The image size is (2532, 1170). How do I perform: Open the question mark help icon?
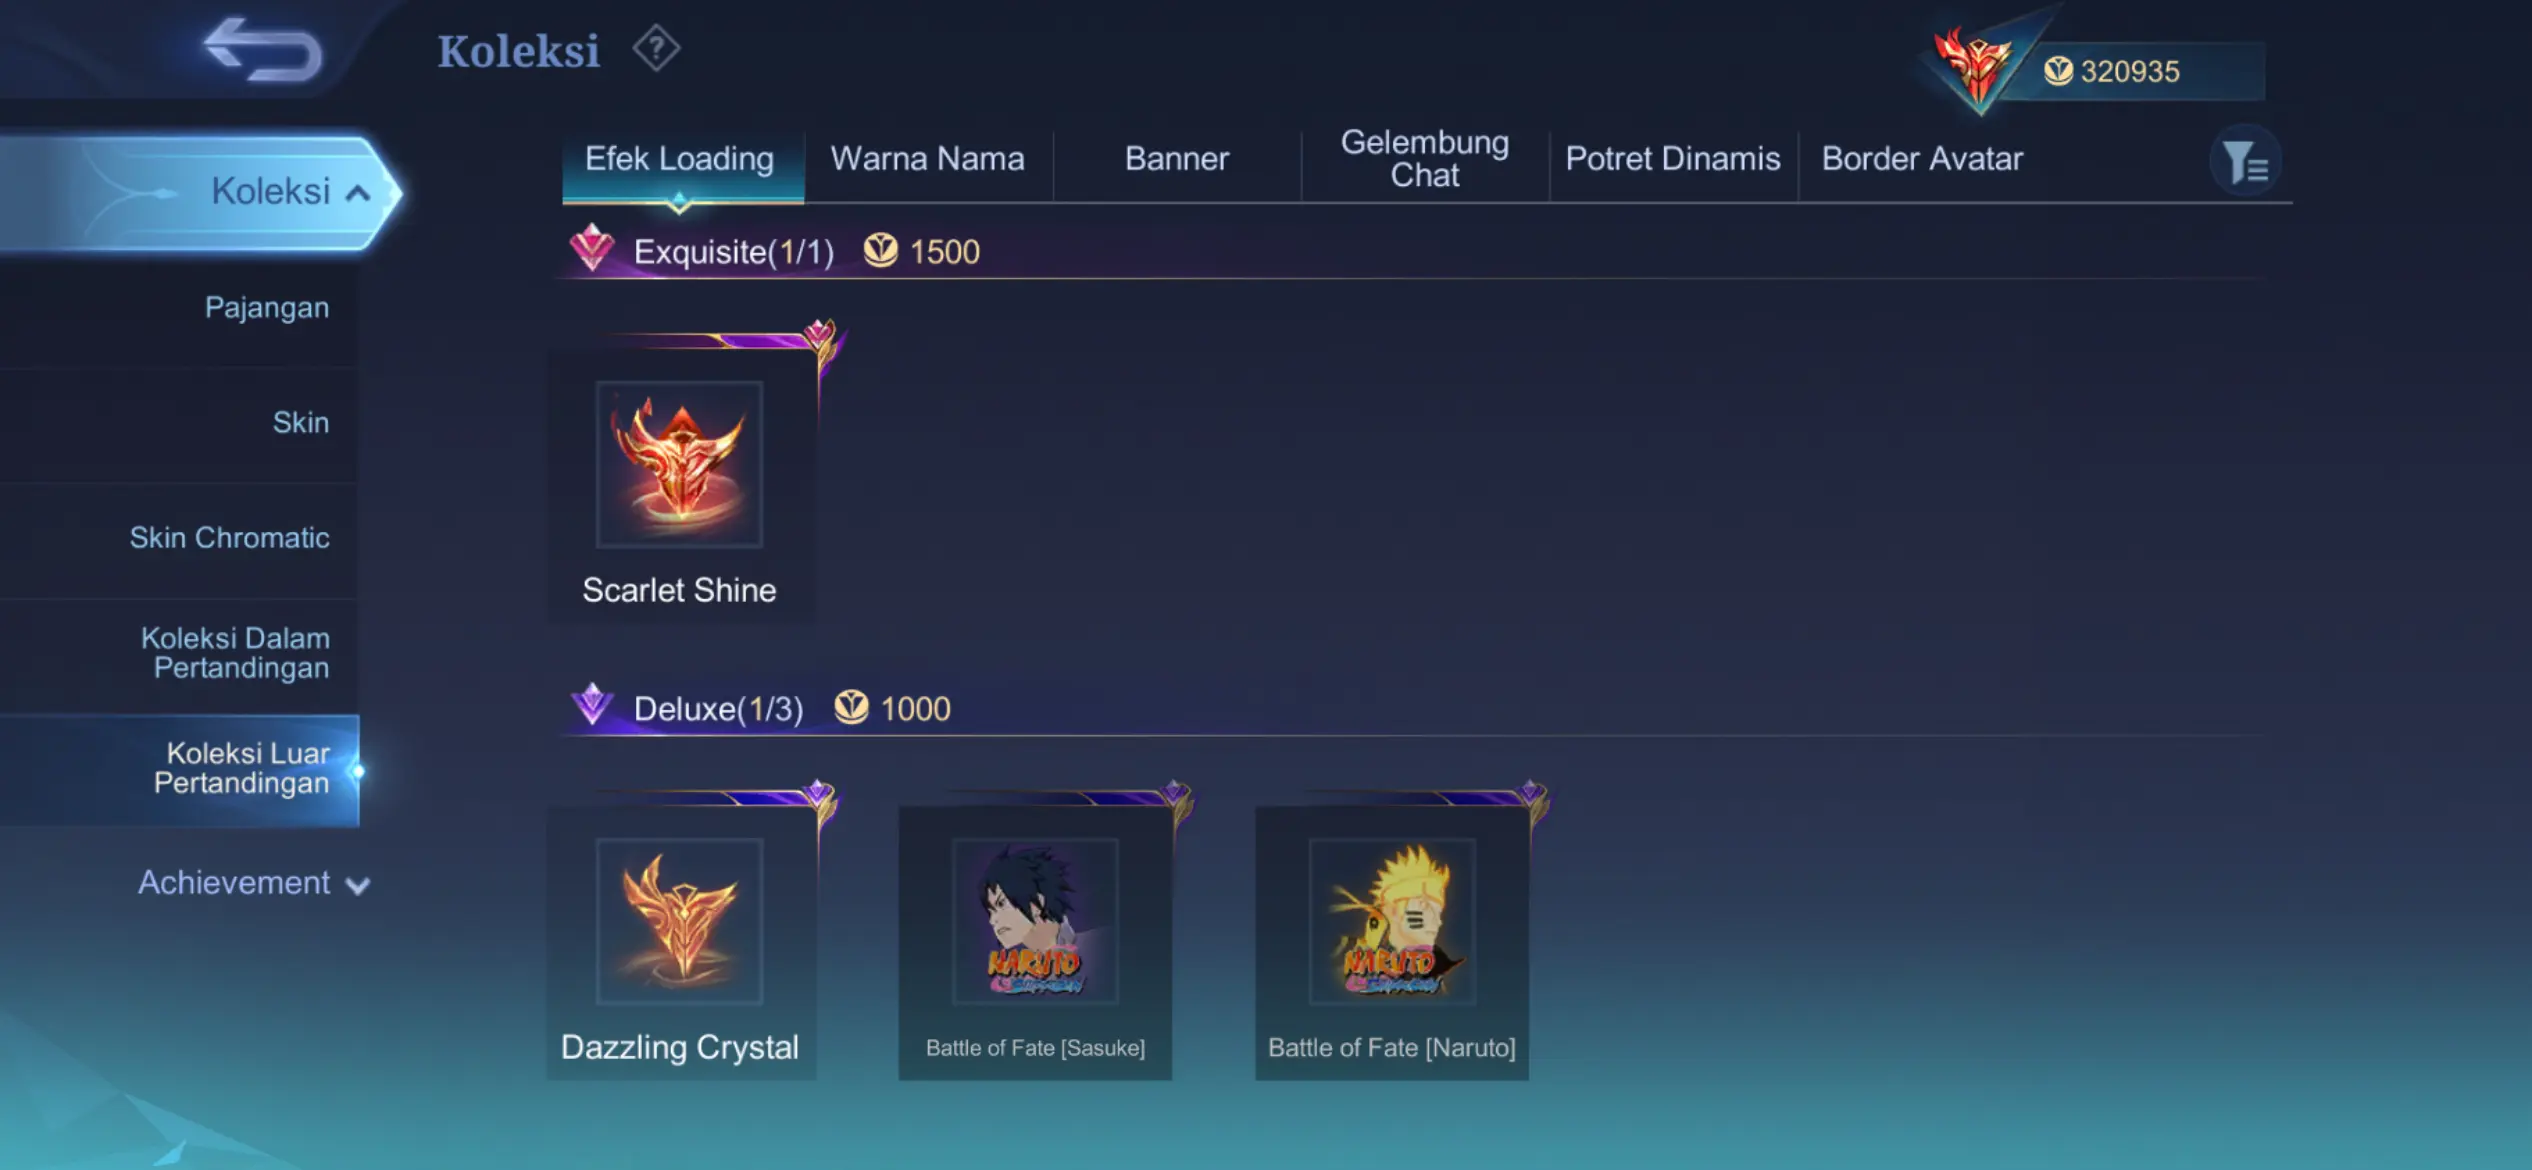coord(656,48)
